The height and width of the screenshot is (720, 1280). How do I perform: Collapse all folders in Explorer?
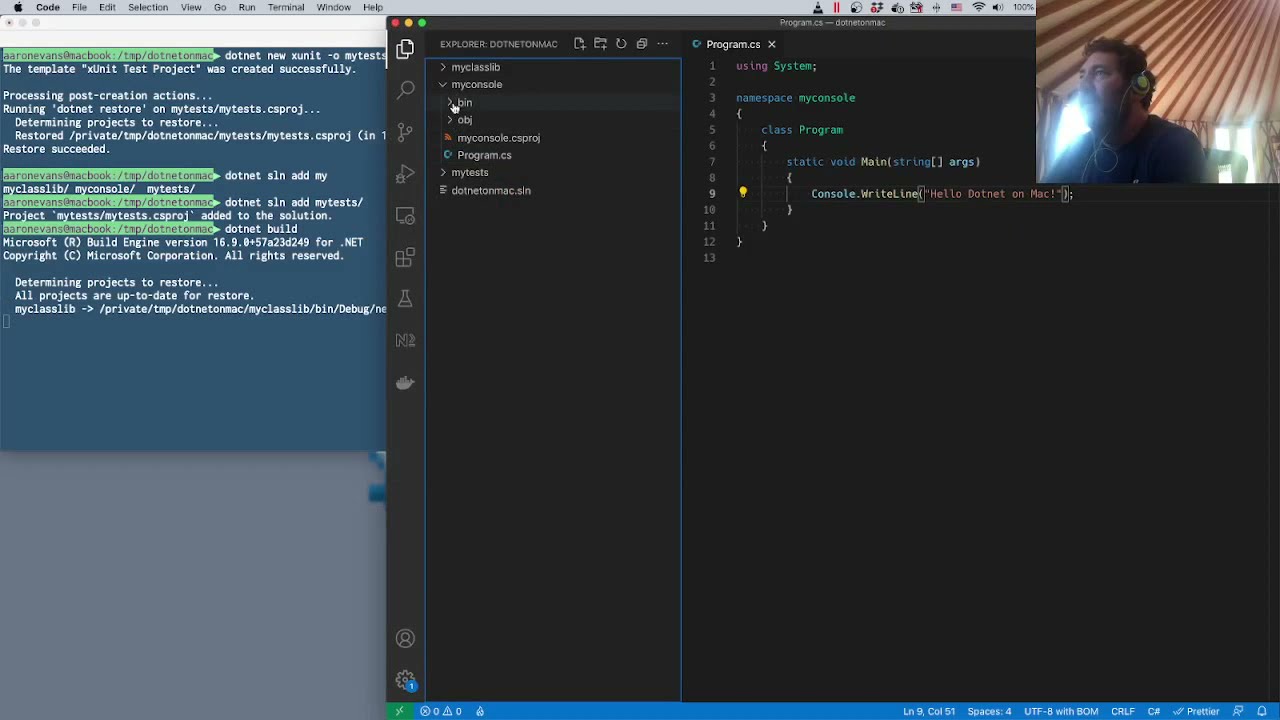[642, 44]
